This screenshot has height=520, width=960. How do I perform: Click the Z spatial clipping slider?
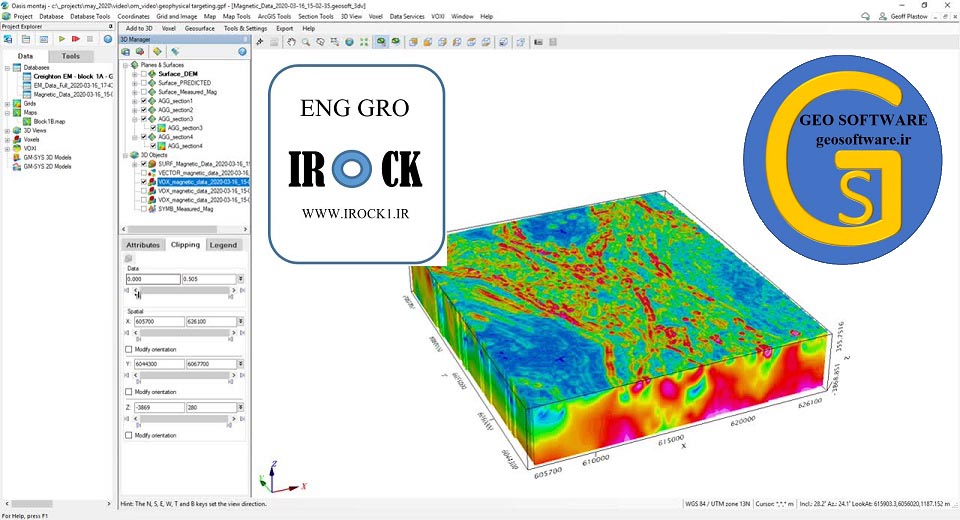[184, 419]
